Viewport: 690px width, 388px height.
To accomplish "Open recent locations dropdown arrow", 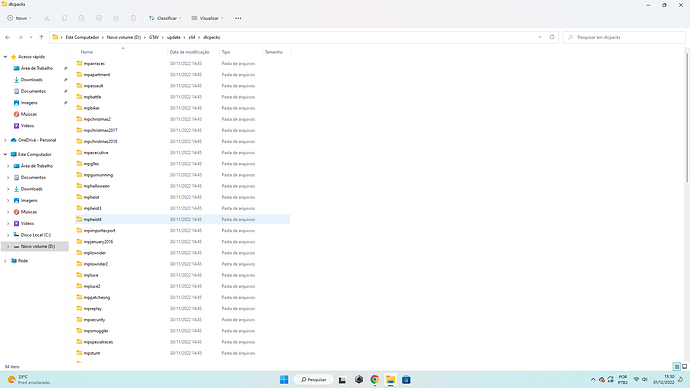I will (x=31, y=37).
